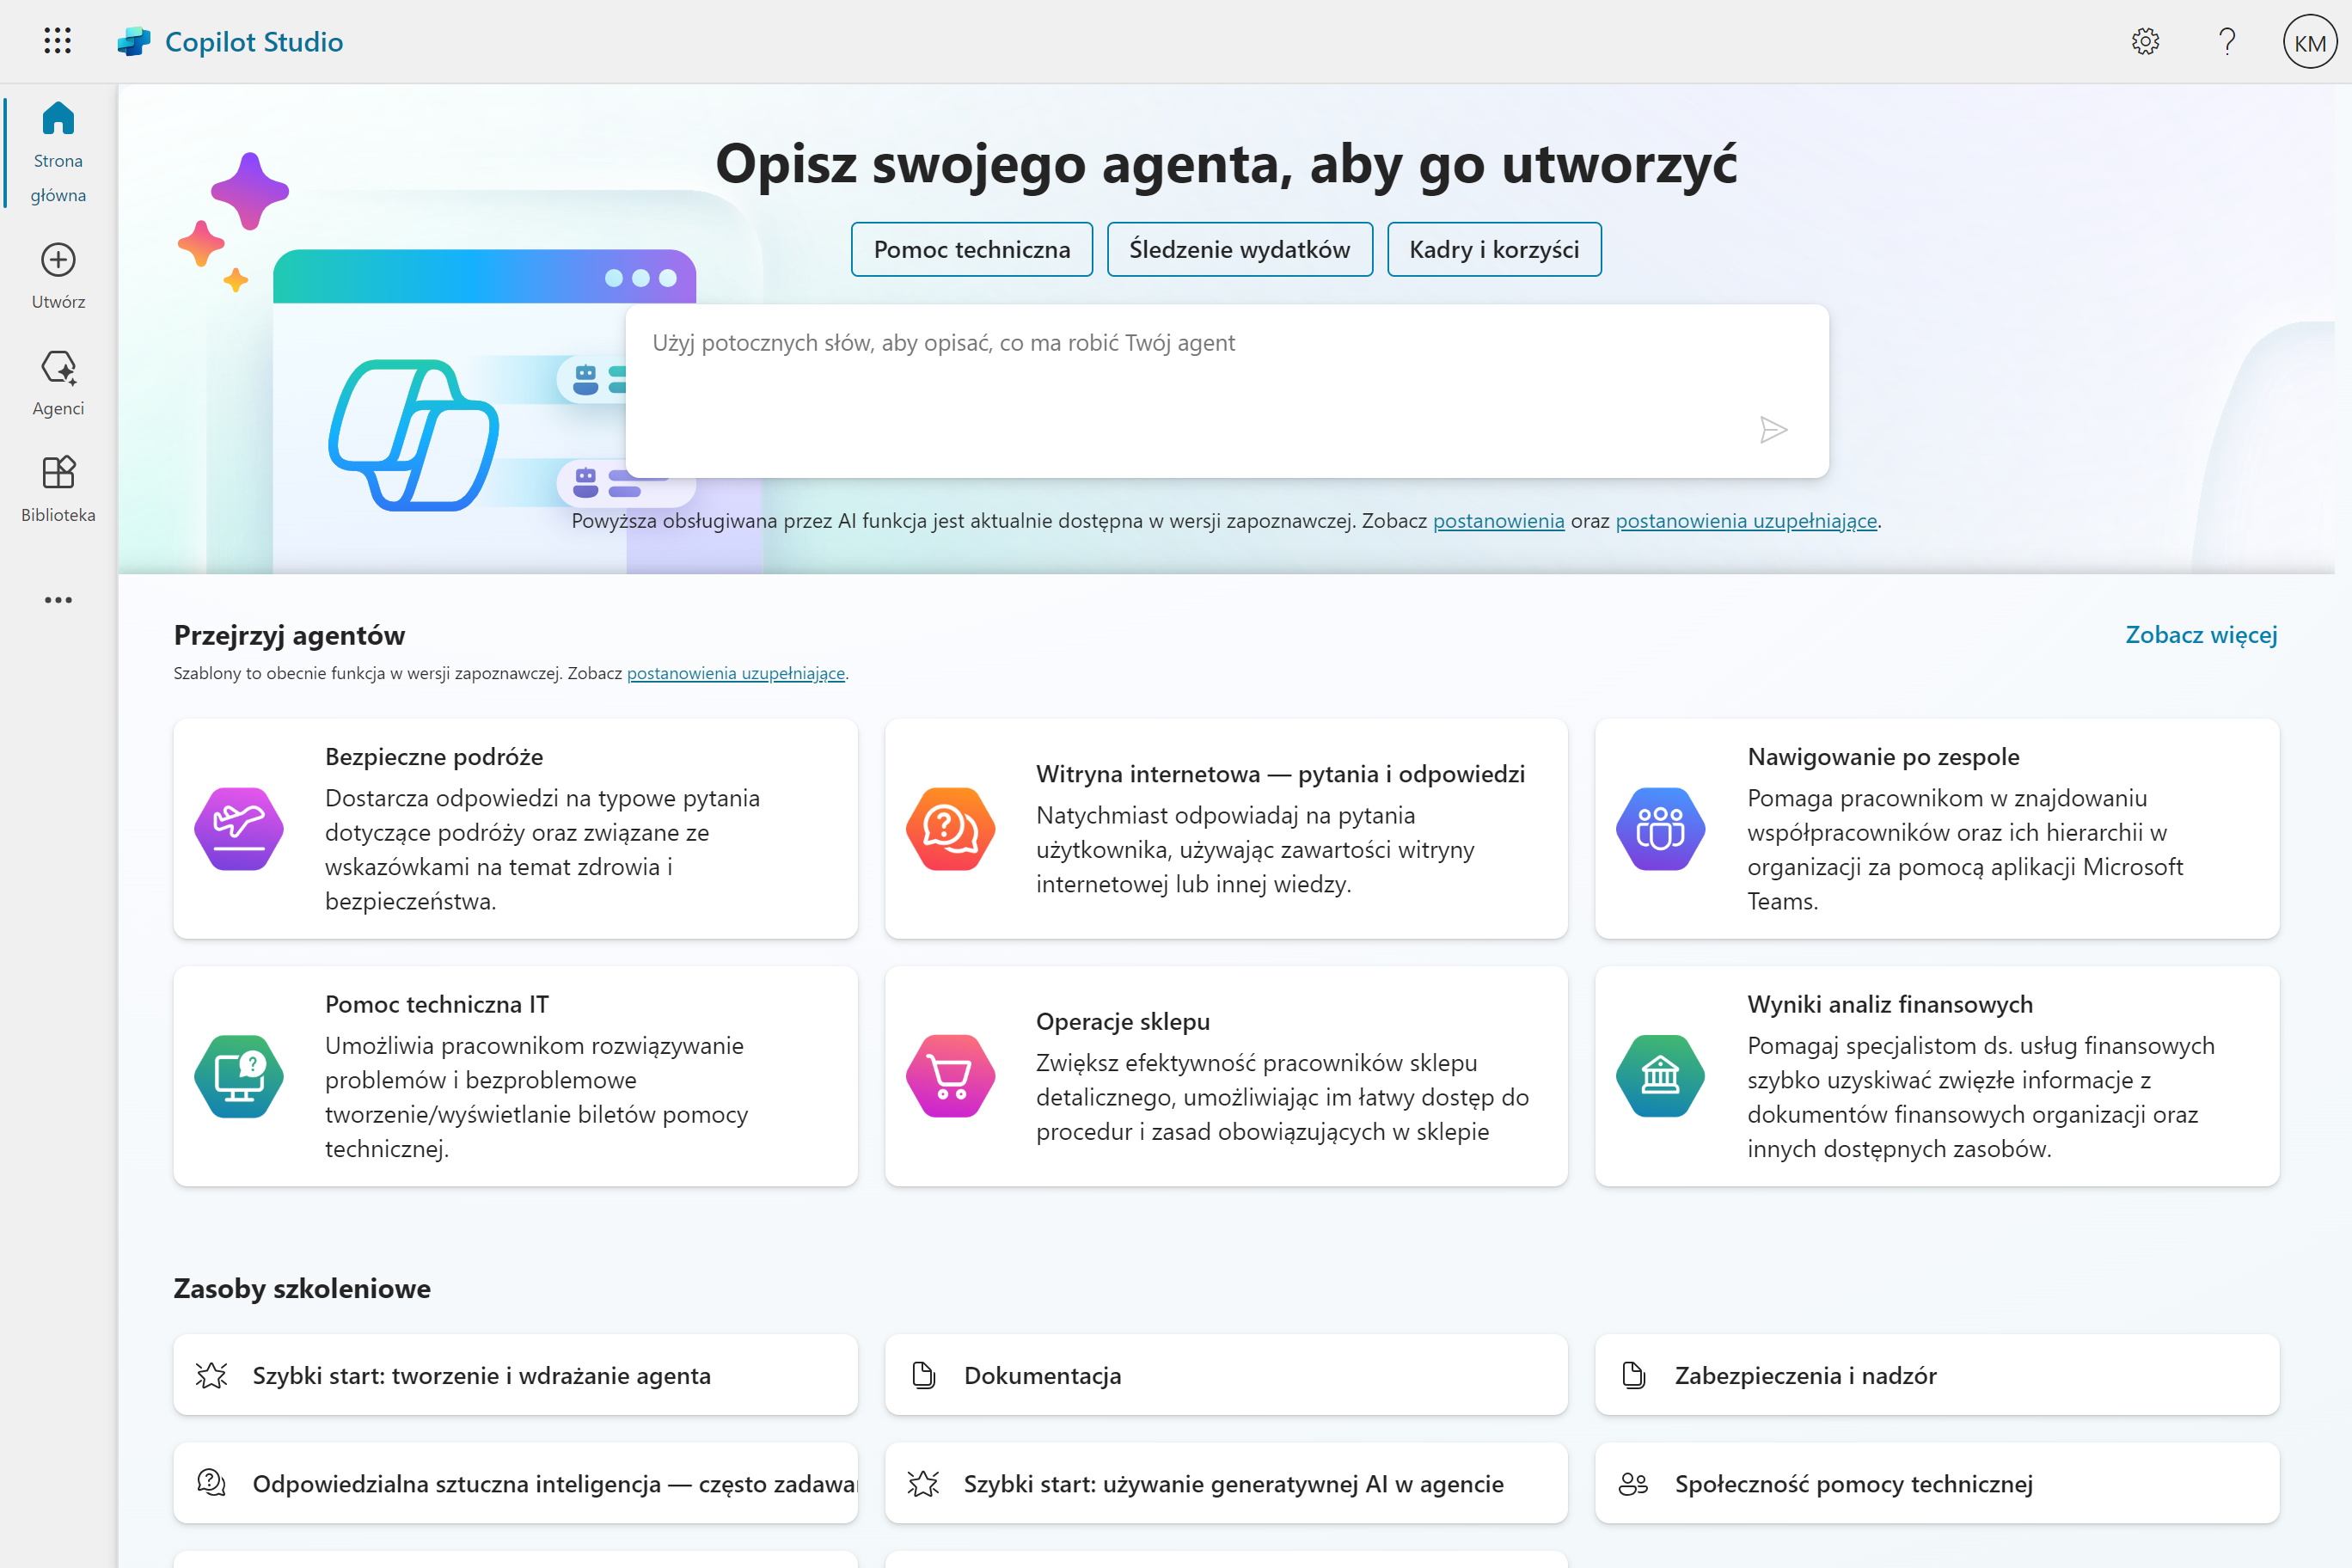The height and width of the screenshot is (1568, 2352).
Task: Open postanowienia uzupełniające link under Przejrzyj agentów
Action: 736,673
